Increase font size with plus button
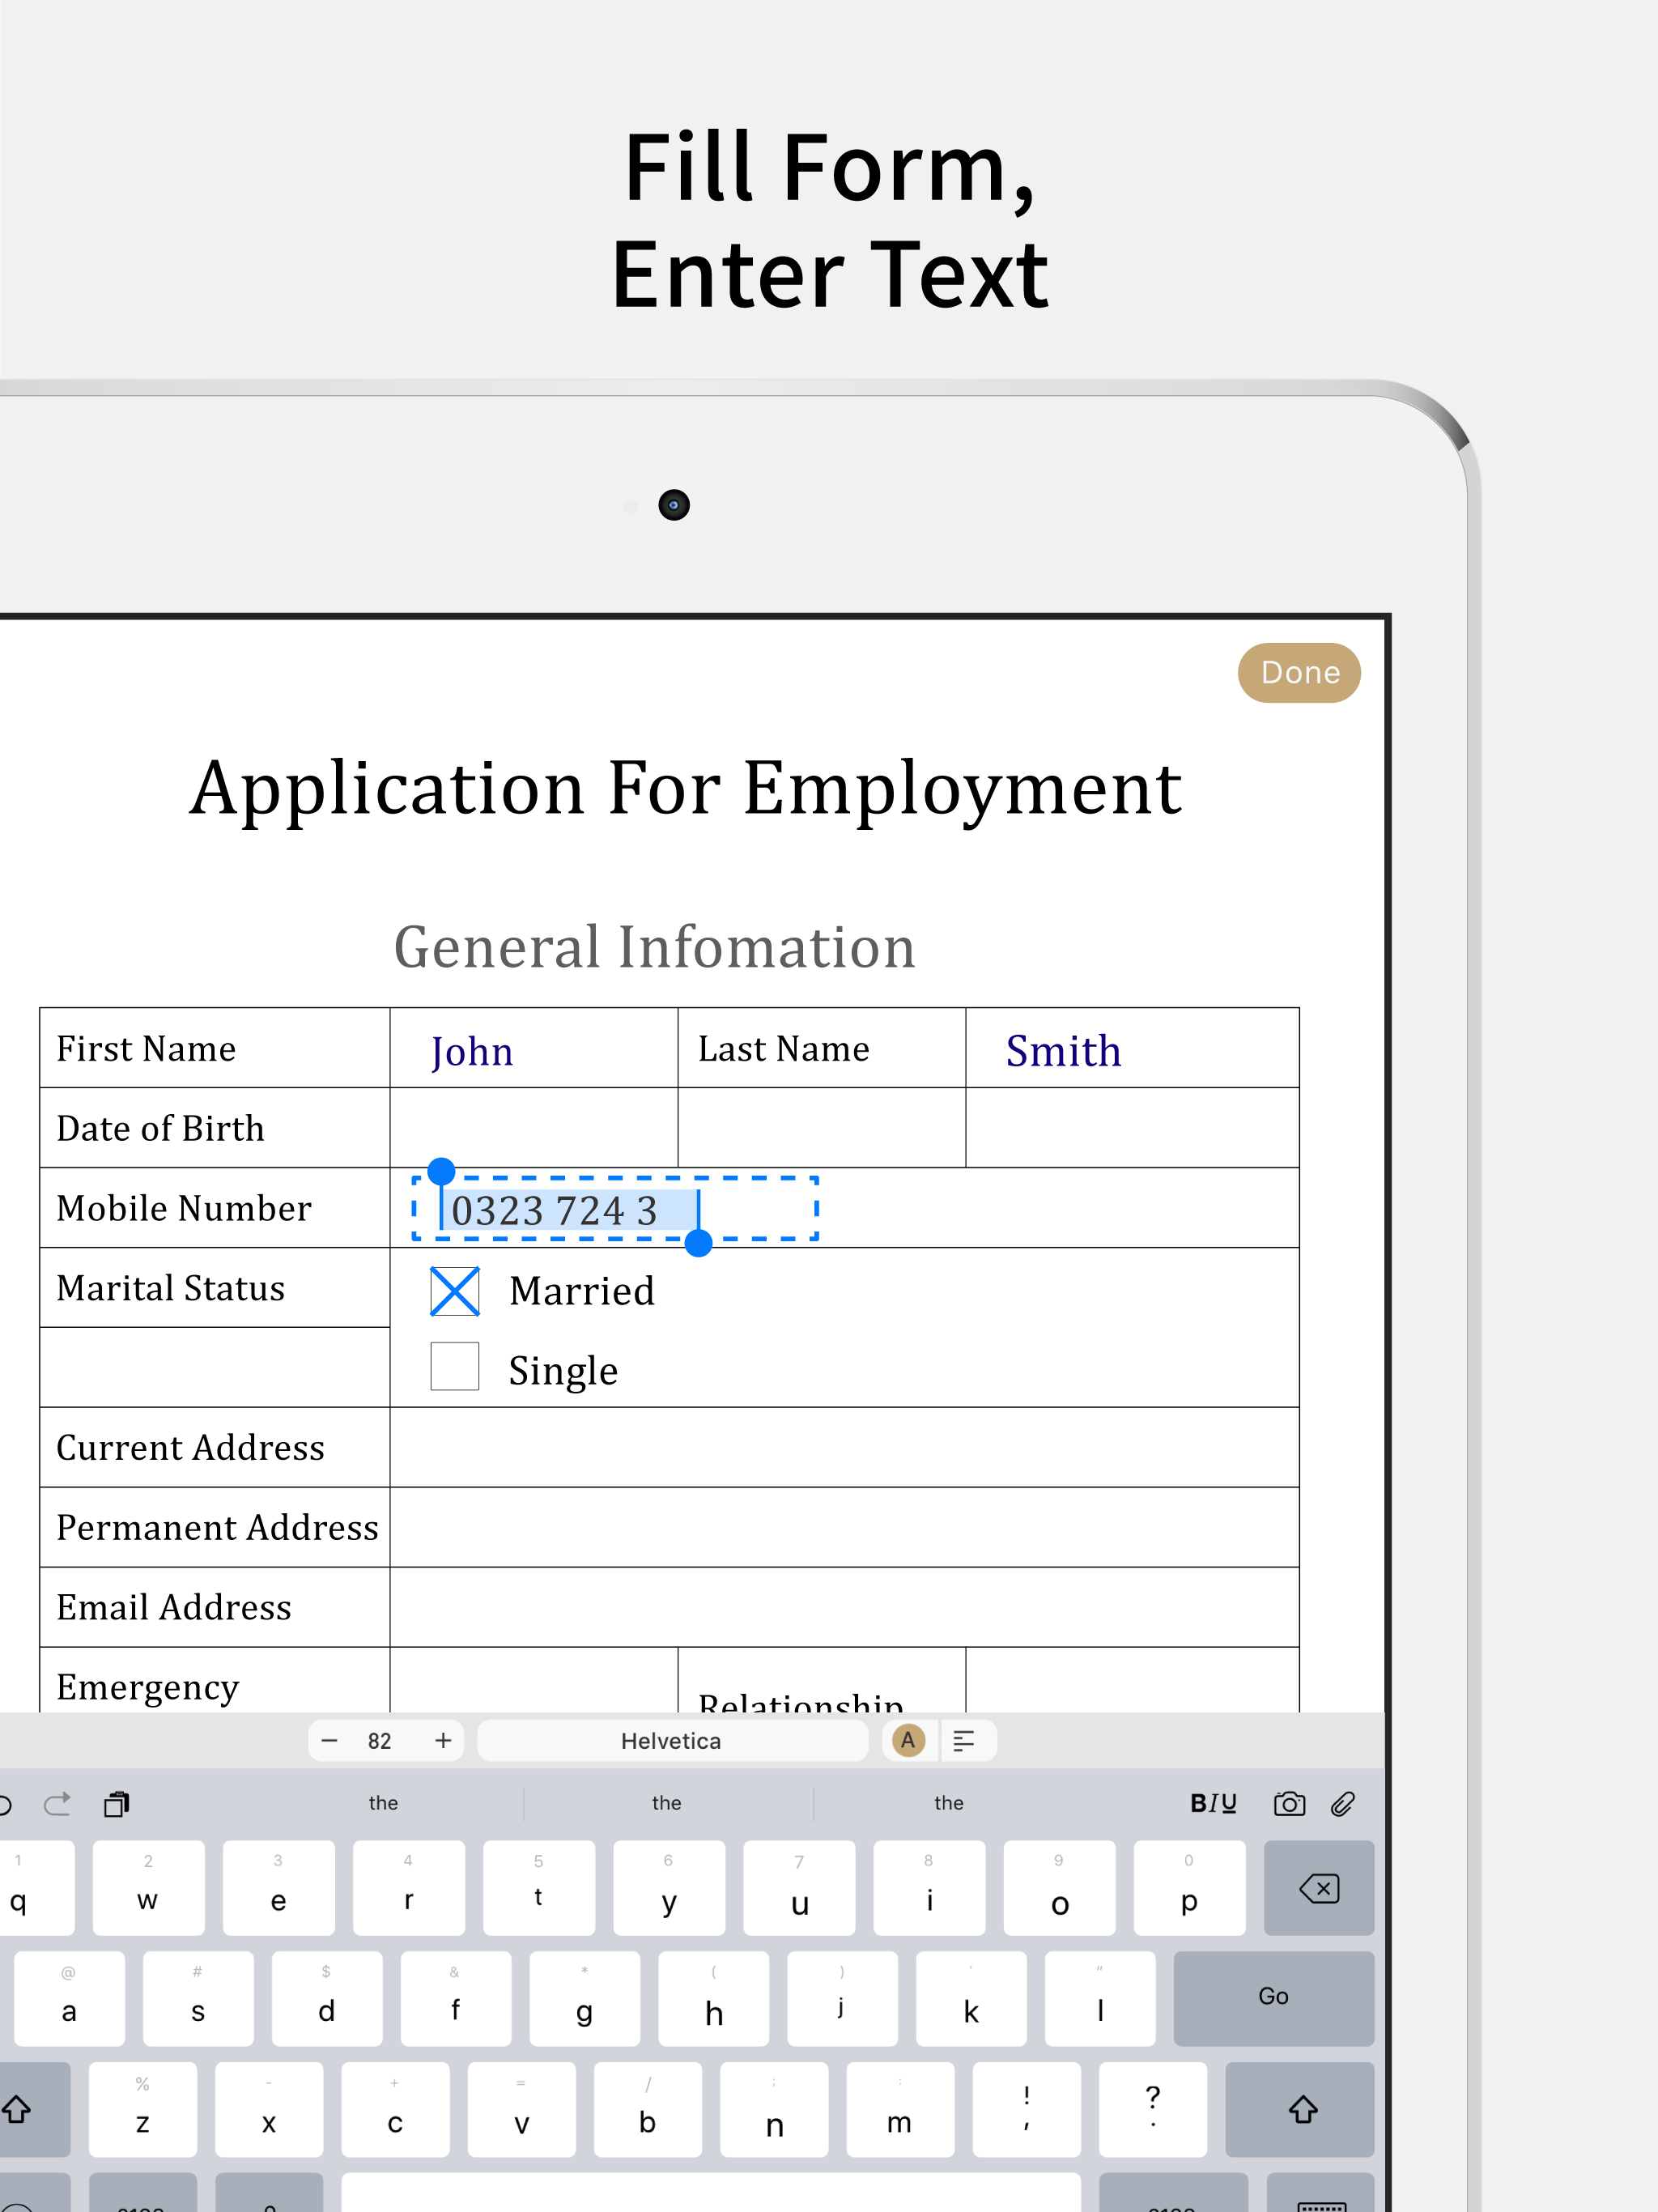 tap(443, 1741)
